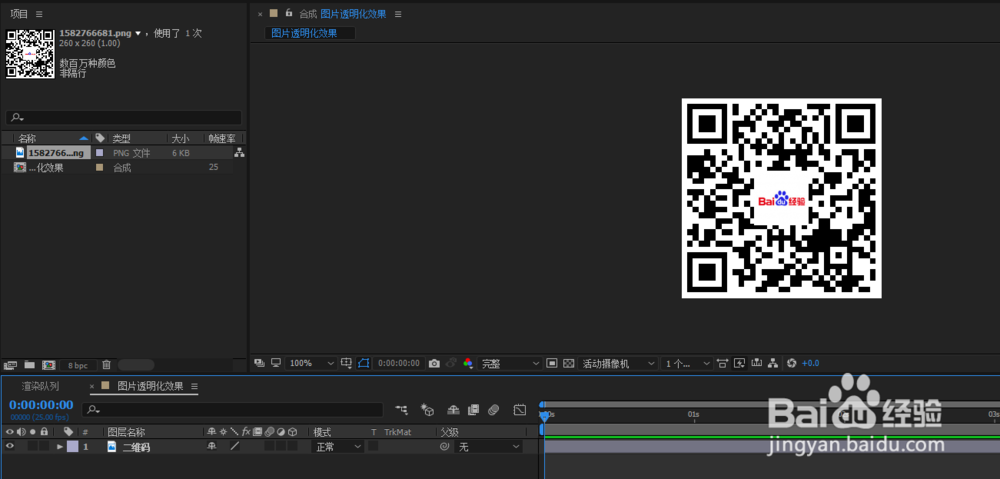Click the label color of 合成 item
This screenshot has height=479, width=1000.
click(99, 168)
